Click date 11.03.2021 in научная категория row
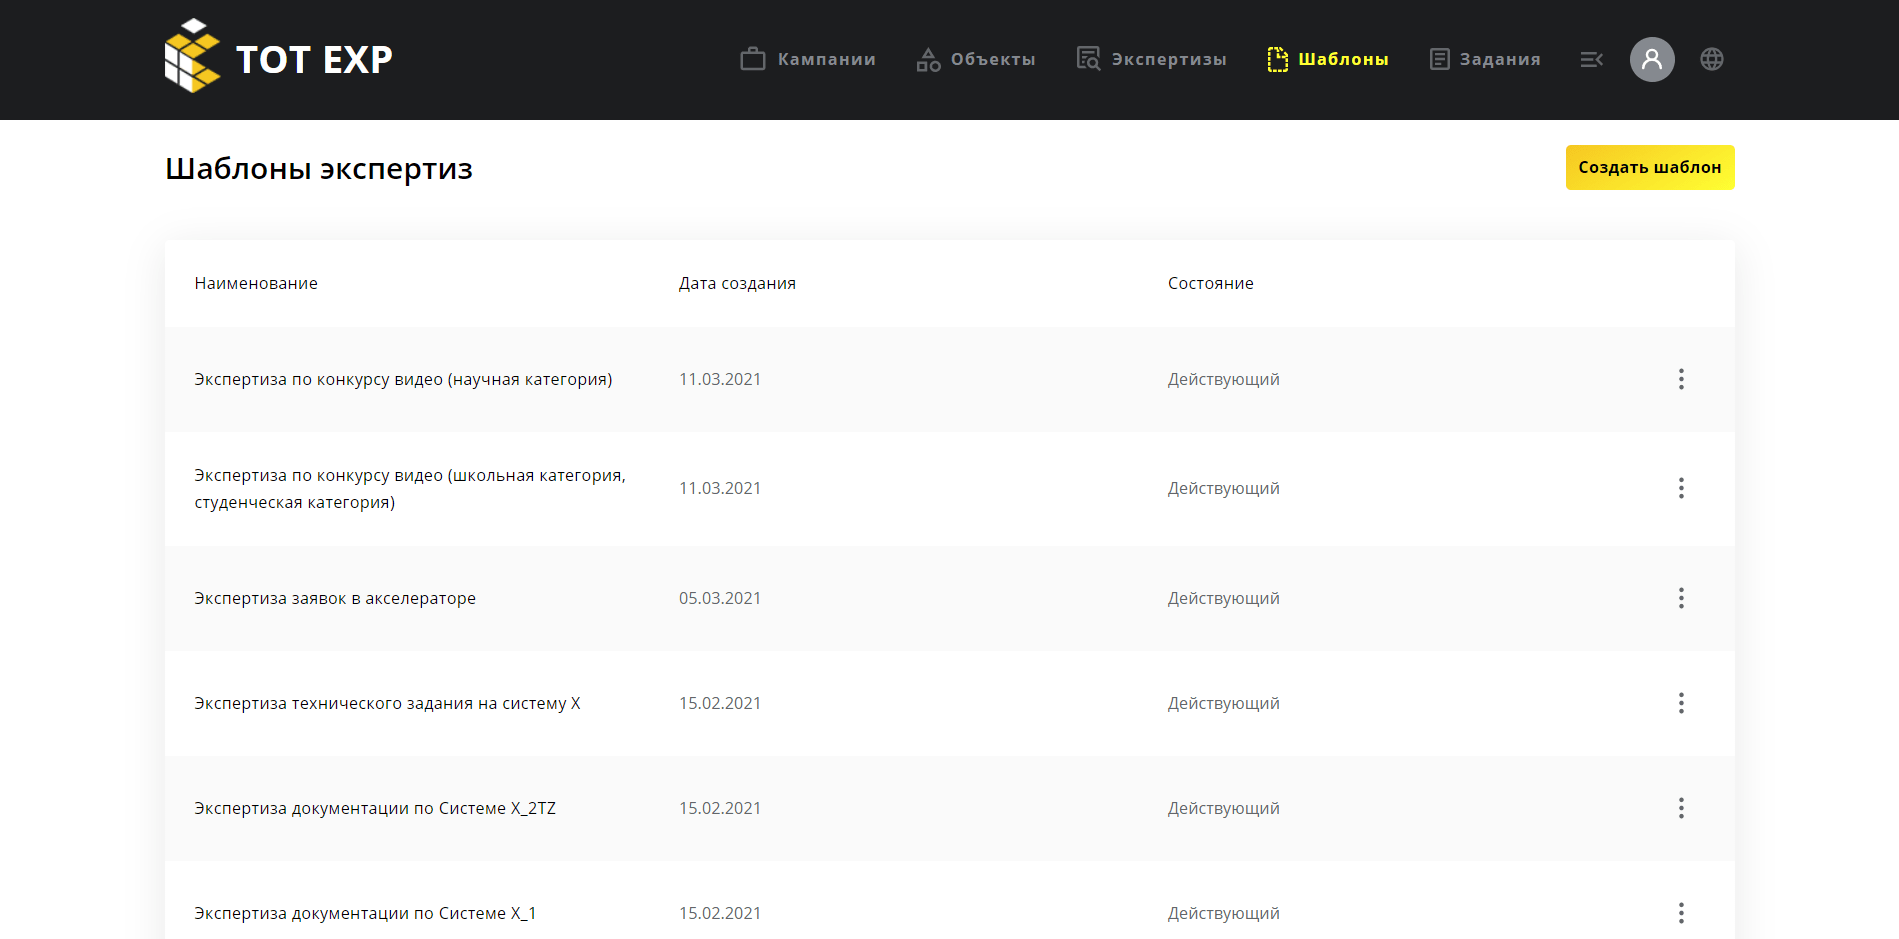The image size is (1899, 939). (720, 379)
